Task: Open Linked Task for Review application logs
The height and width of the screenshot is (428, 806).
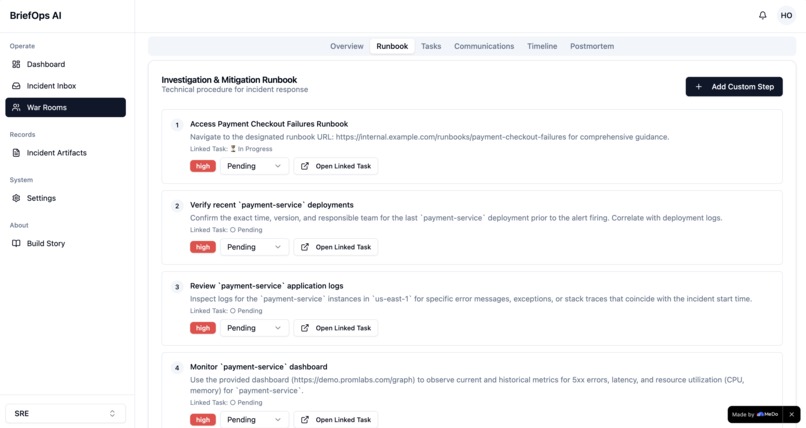Action: (x=336, y=328)
